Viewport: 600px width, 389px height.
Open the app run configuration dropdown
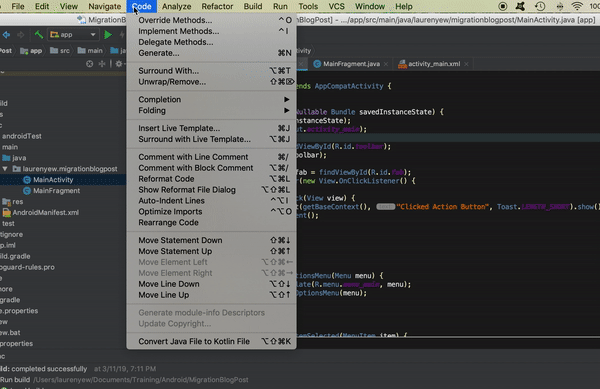coord(73,35)
